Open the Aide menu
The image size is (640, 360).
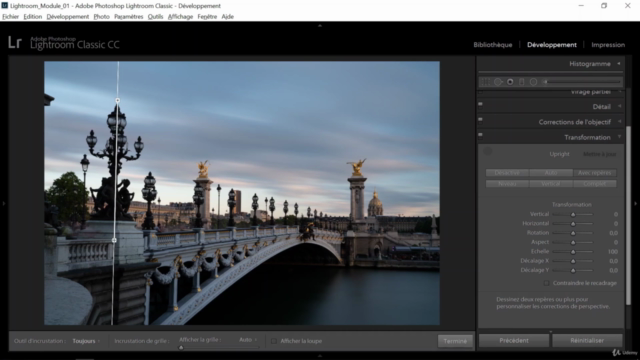tap(227, 16)
